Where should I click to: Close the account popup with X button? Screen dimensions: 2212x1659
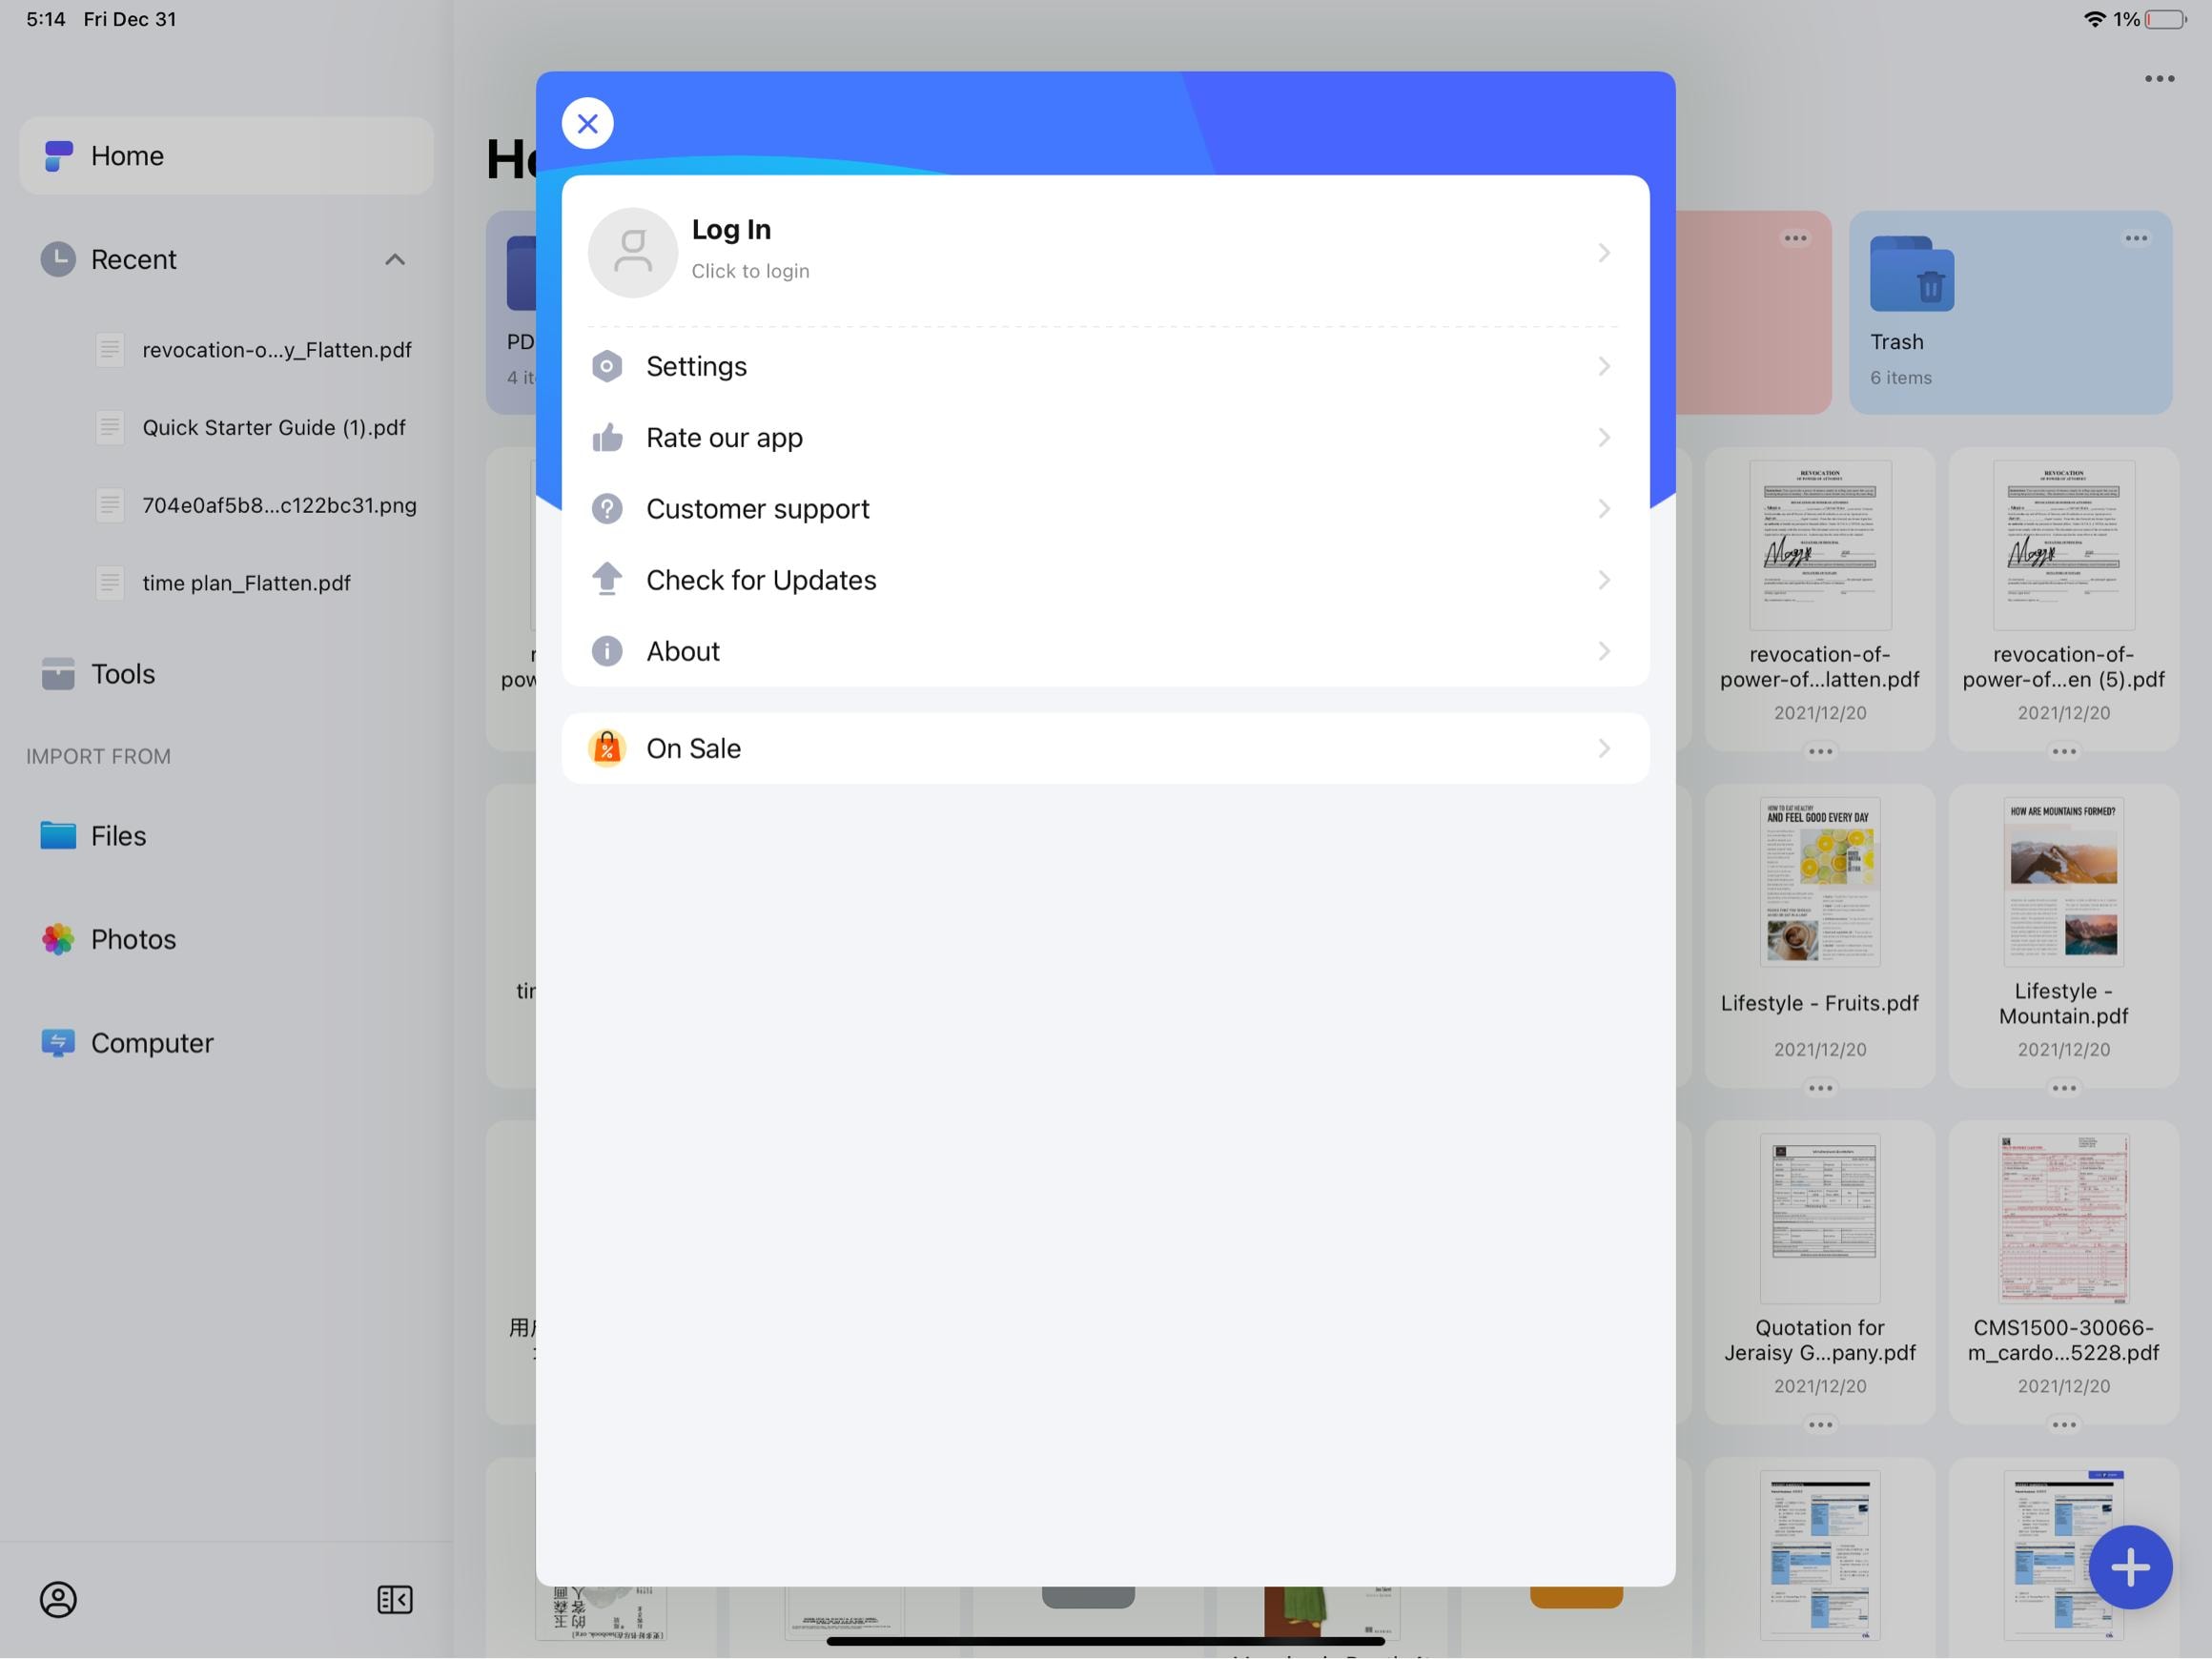point(587,124)
